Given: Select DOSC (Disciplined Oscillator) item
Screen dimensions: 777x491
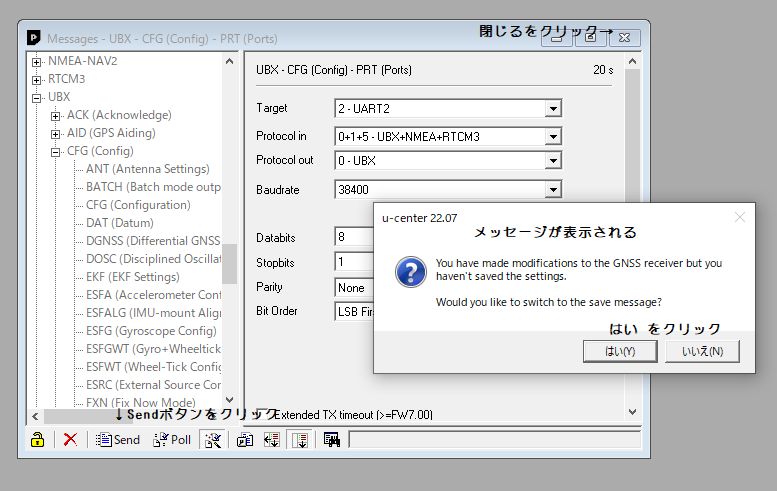Looking at the screenshot, I should tap(153, 259).
